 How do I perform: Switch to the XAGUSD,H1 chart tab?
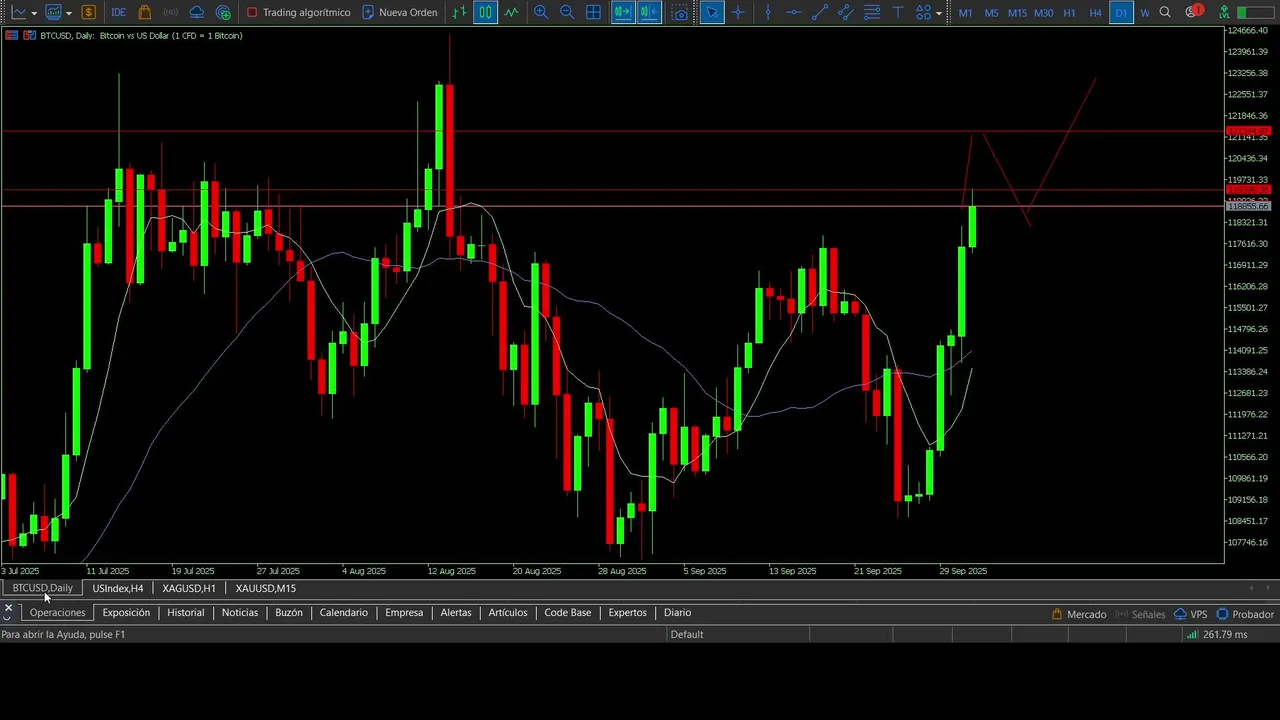point(189,588)
